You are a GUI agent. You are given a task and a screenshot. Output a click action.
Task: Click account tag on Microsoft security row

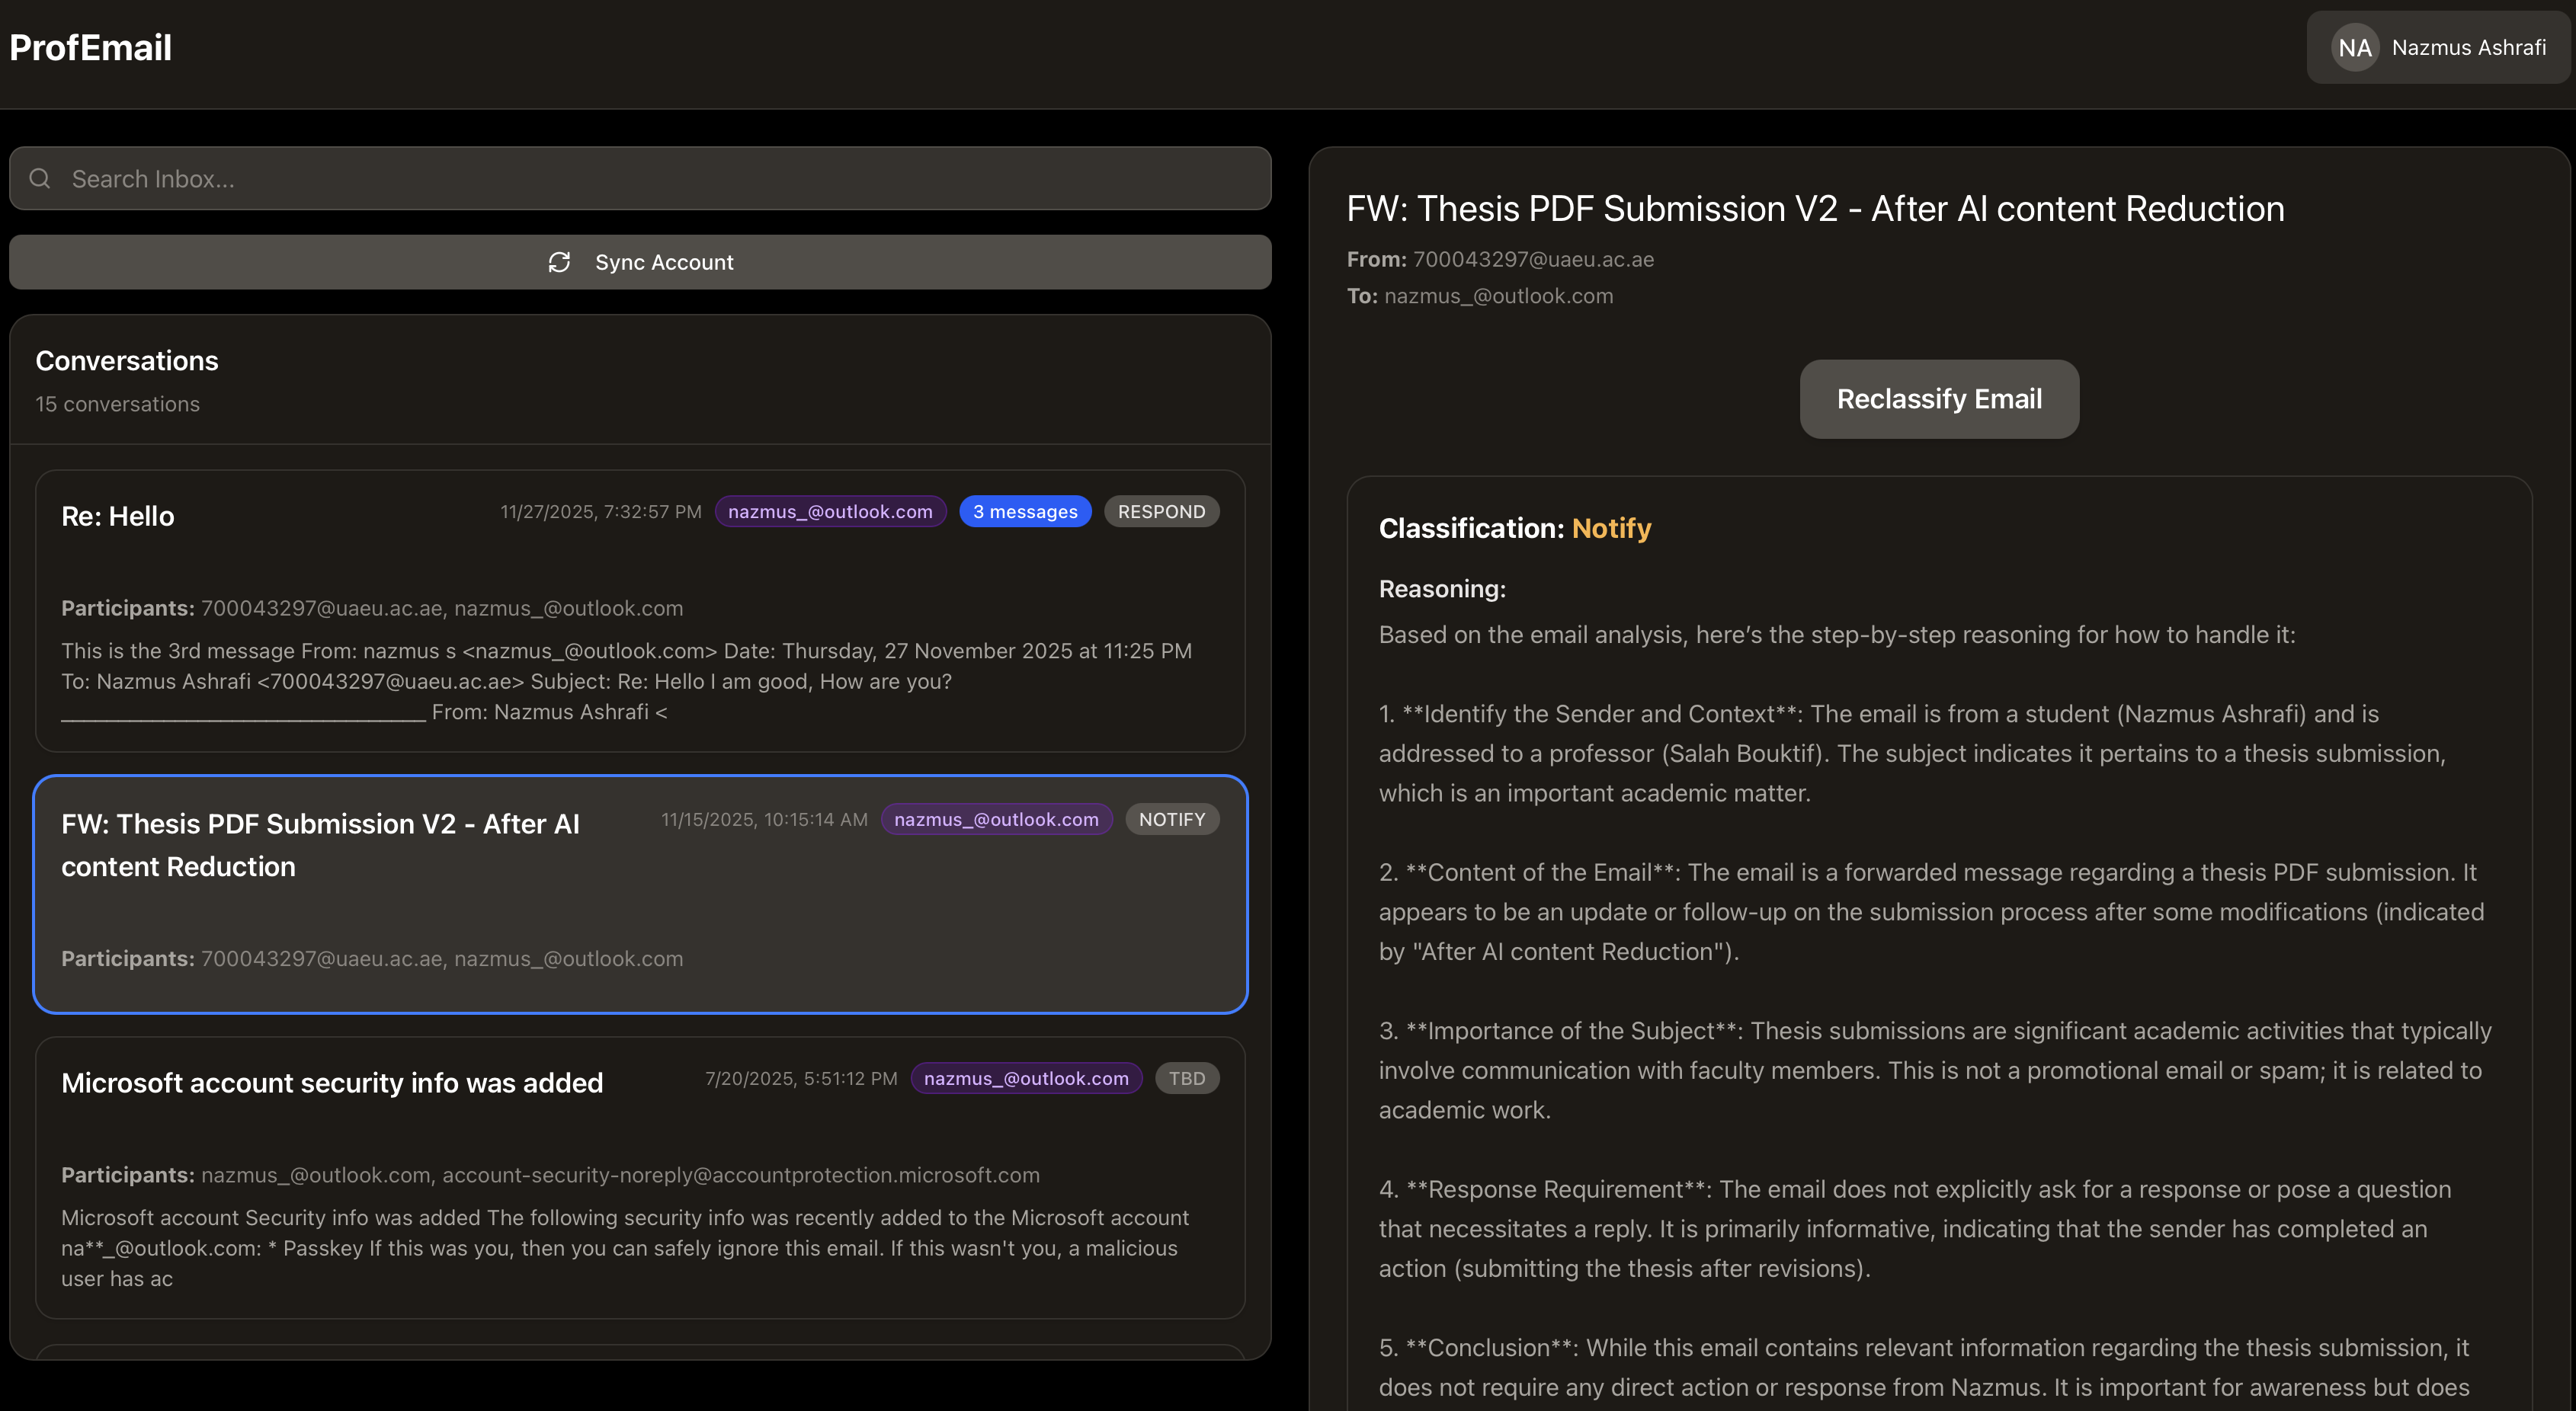click(1025, 1079)
